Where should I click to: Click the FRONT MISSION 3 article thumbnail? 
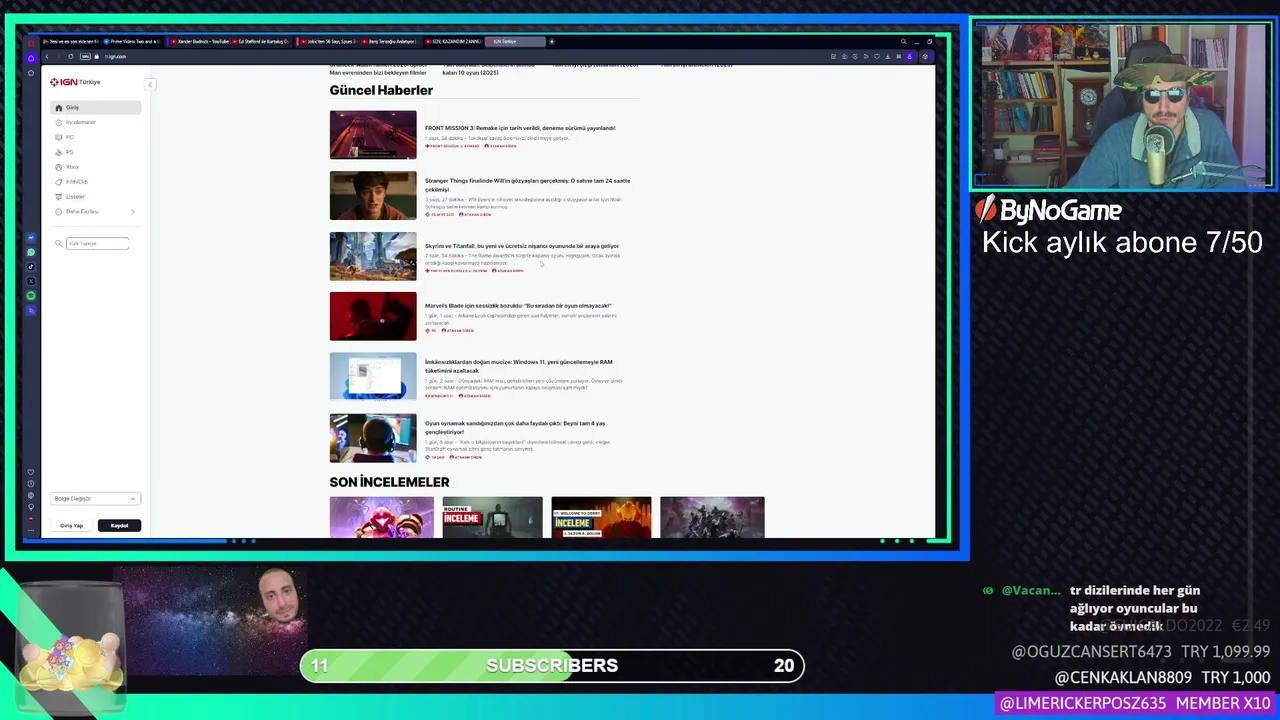pyautogui.click(x=373, y=135)
